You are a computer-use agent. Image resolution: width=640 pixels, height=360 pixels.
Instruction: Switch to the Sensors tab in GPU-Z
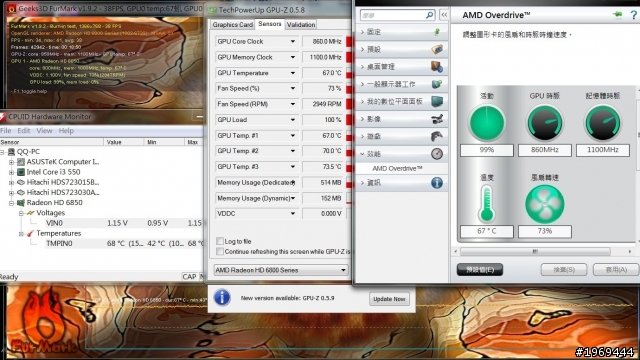pyautogui.click(x=270, y=24)
